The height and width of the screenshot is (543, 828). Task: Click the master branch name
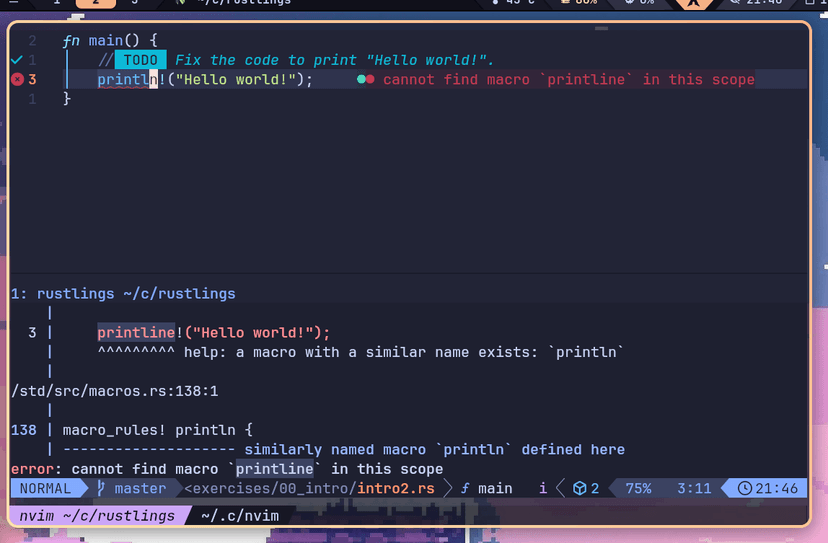click(x=140, y=489)
